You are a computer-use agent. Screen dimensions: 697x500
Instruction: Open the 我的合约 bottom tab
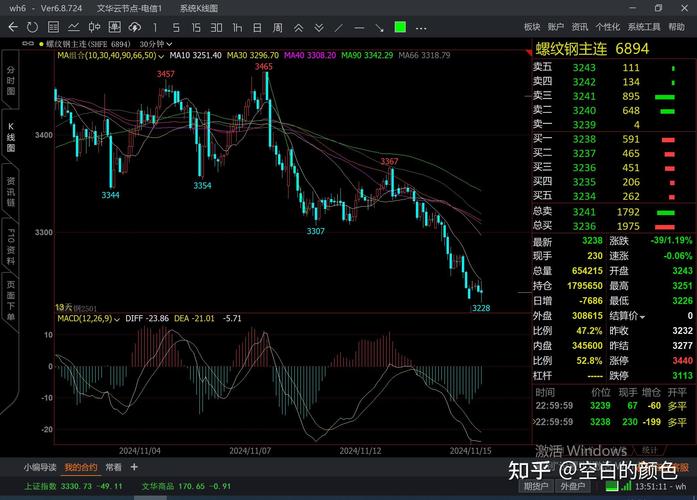coord(81,467)
